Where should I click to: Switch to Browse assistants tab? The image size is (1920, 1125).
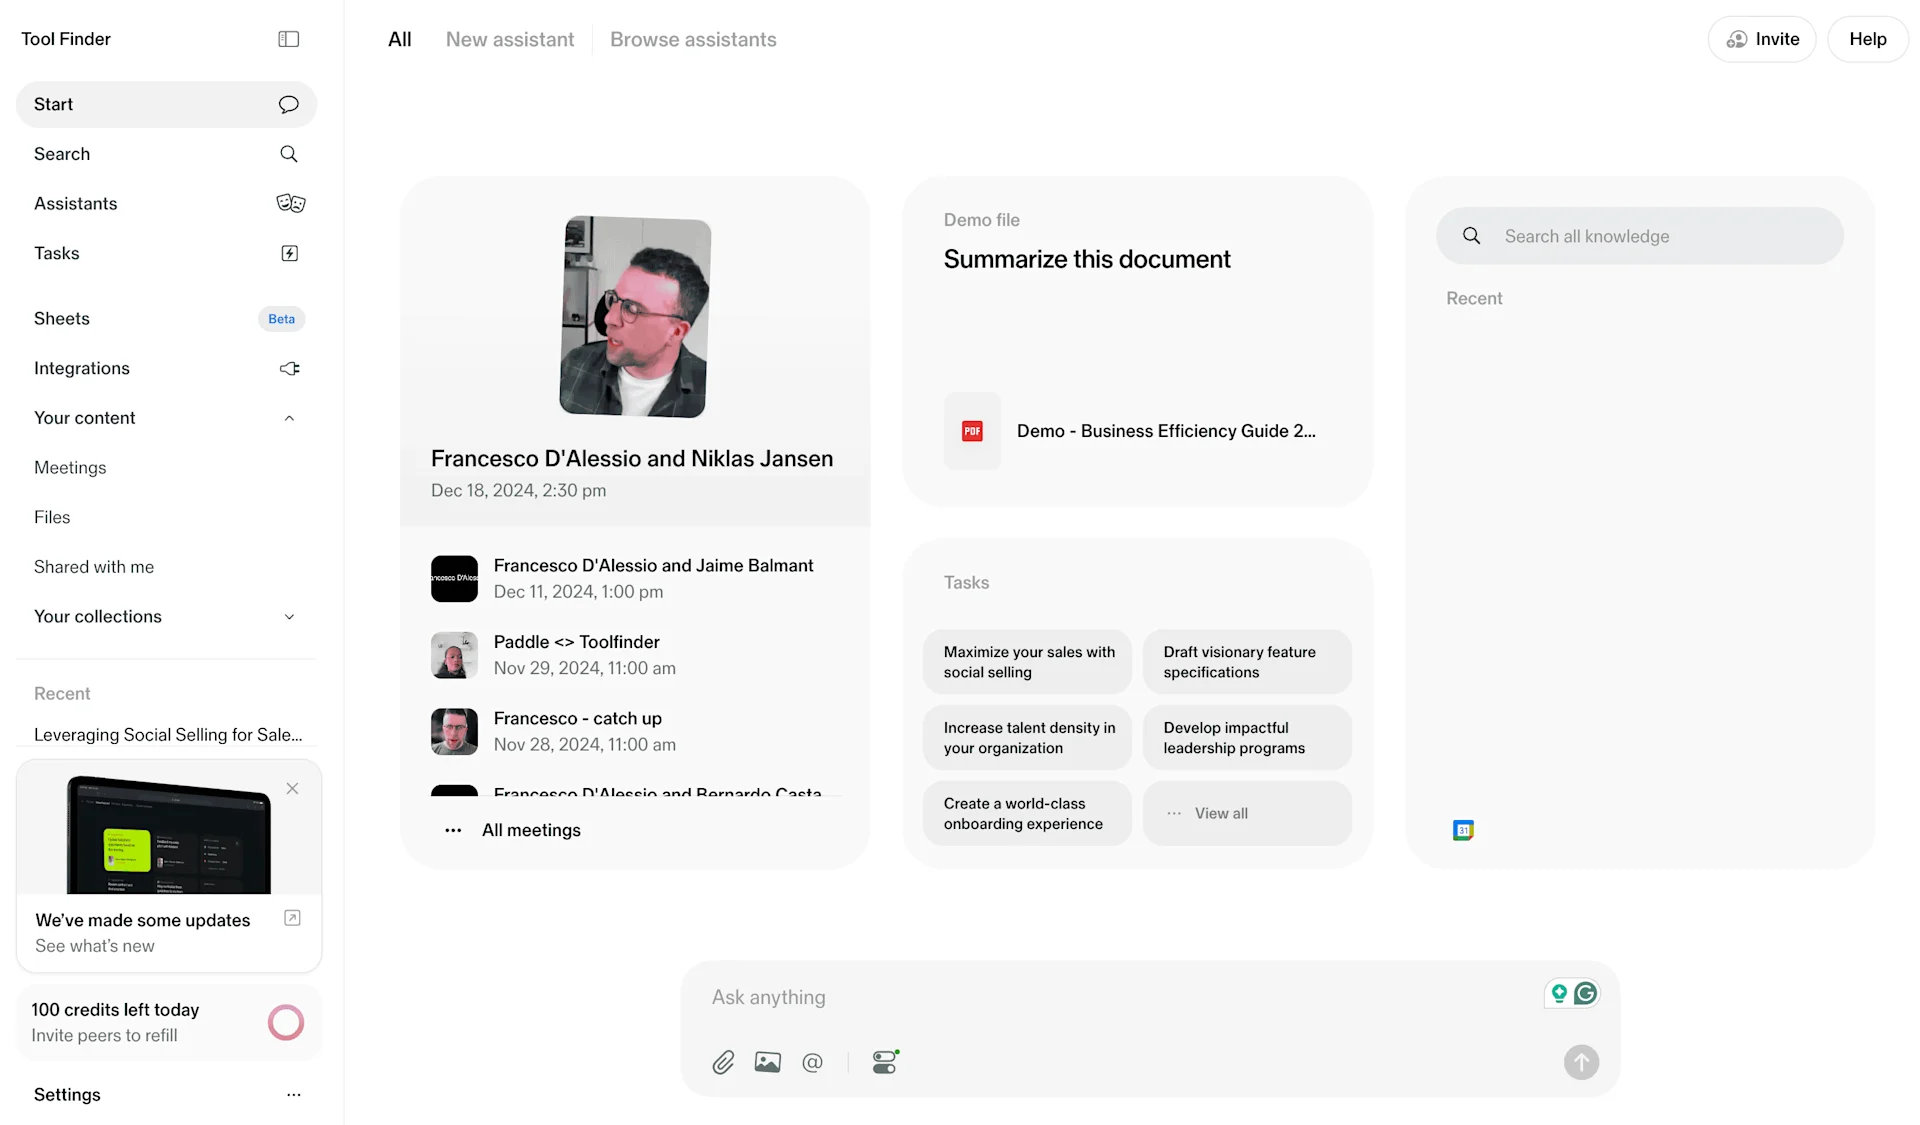pos(693,40)
